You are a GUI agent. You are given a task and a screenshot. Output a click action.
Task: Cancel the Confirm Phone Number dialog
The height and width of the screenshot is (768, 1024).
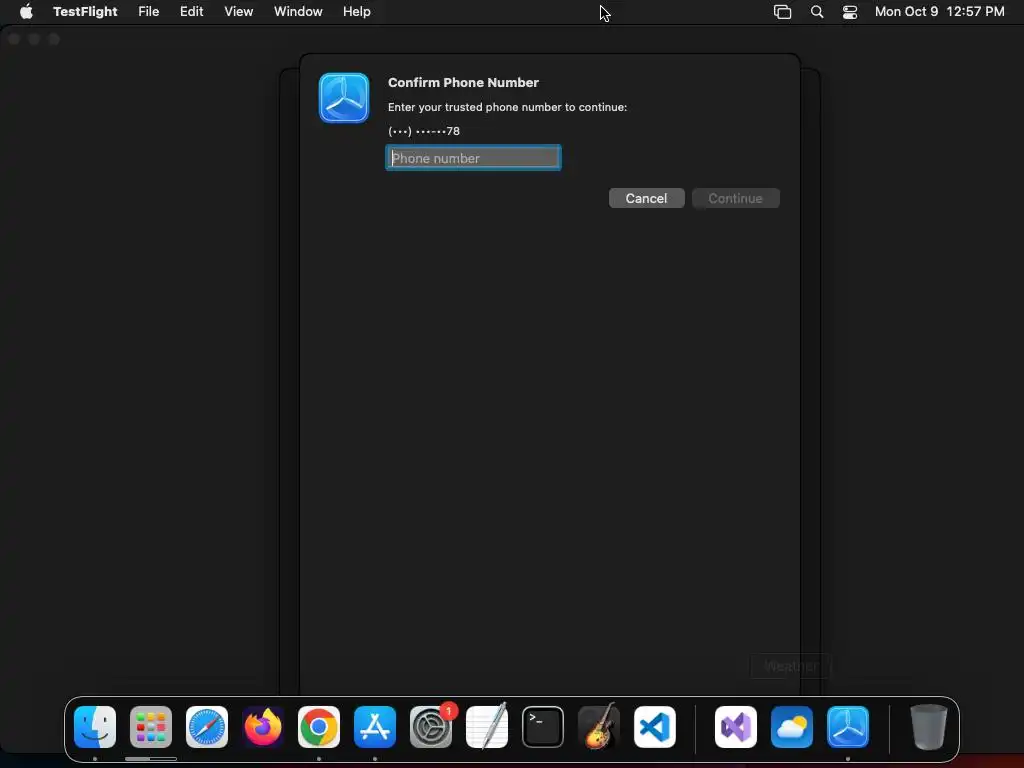tap(646, 199)
